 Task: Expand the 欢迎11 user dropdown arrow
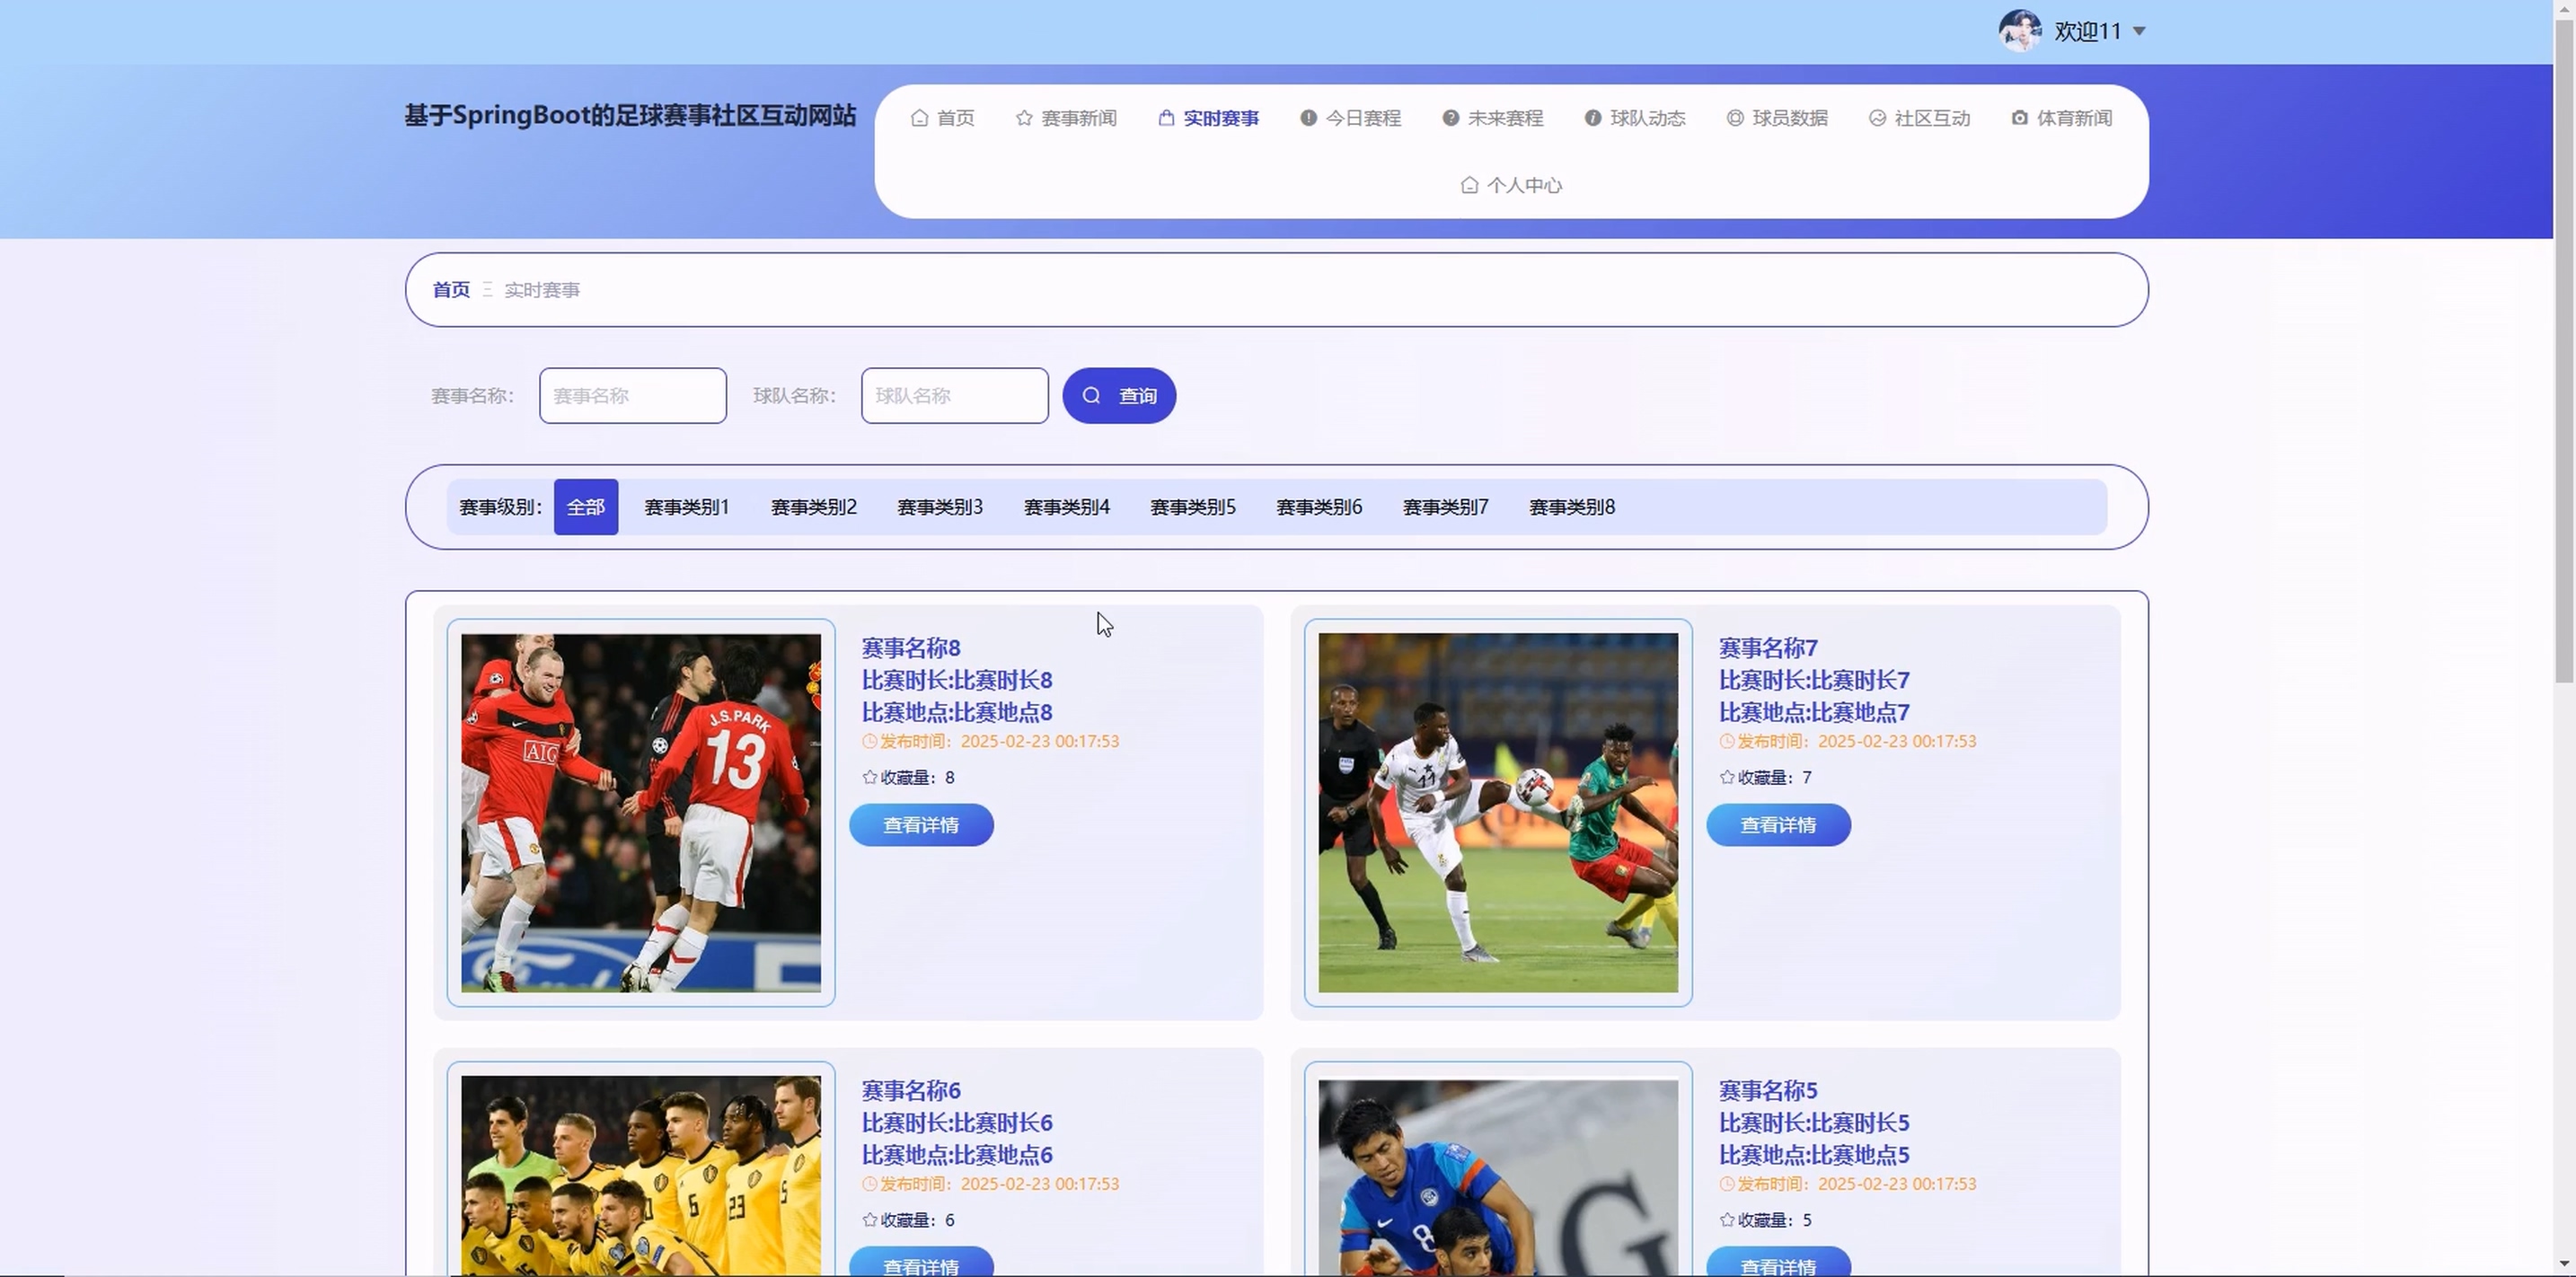point(2139,31)
